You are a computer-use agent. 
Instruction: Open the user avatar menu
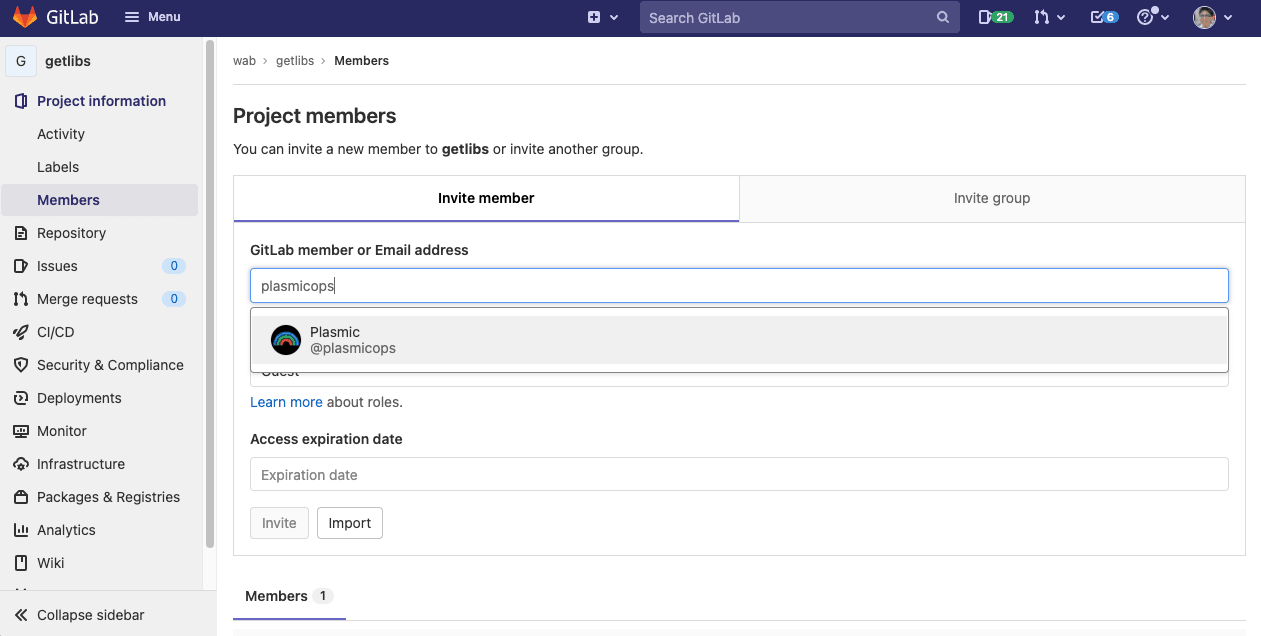[1212, 17]
